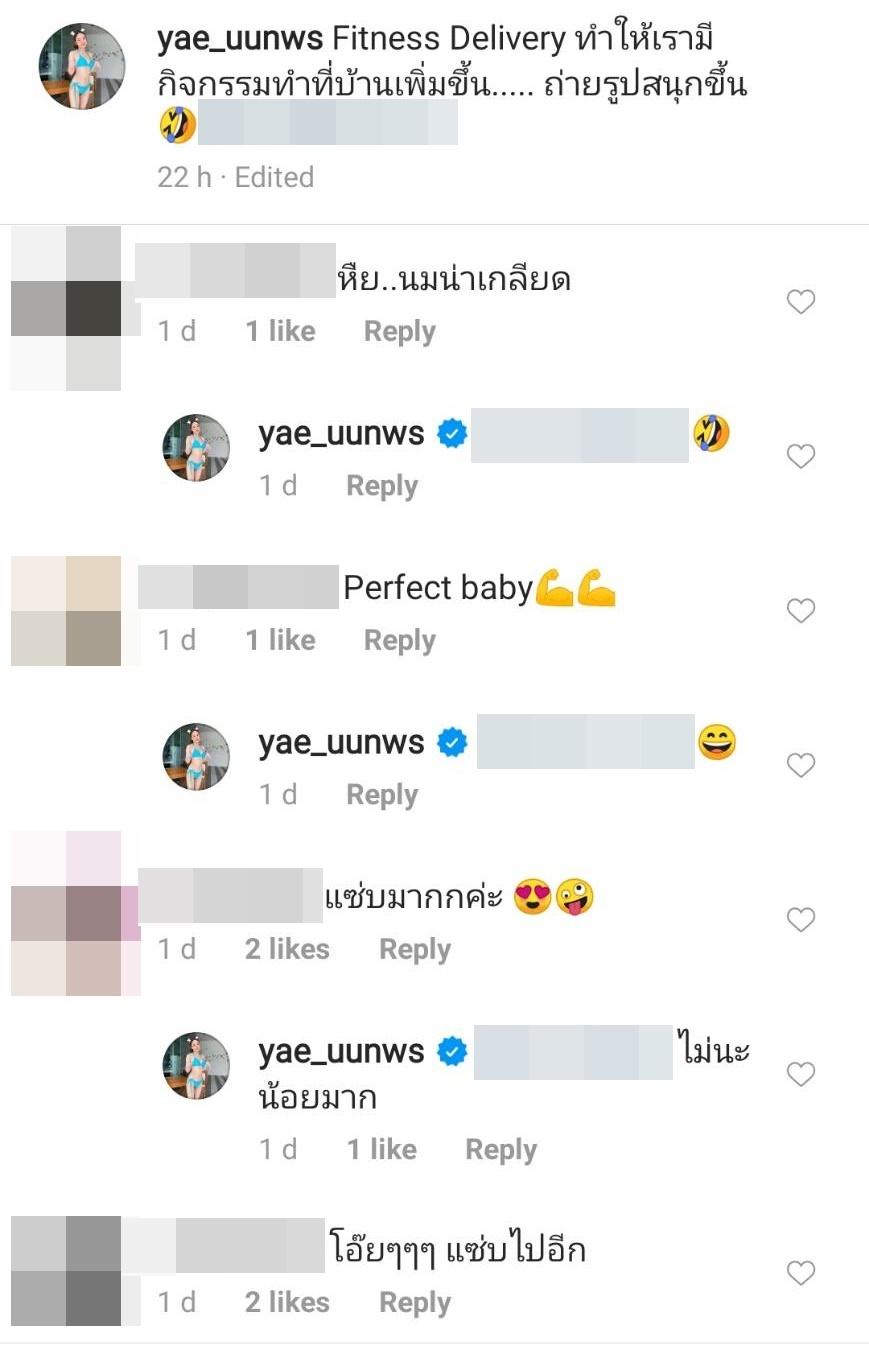Image resolution: width=869 pixels, height=1348 pixels.
Task: Reply under 'ไม่นะ น้อยมาก' comment
Action: 501,1149
